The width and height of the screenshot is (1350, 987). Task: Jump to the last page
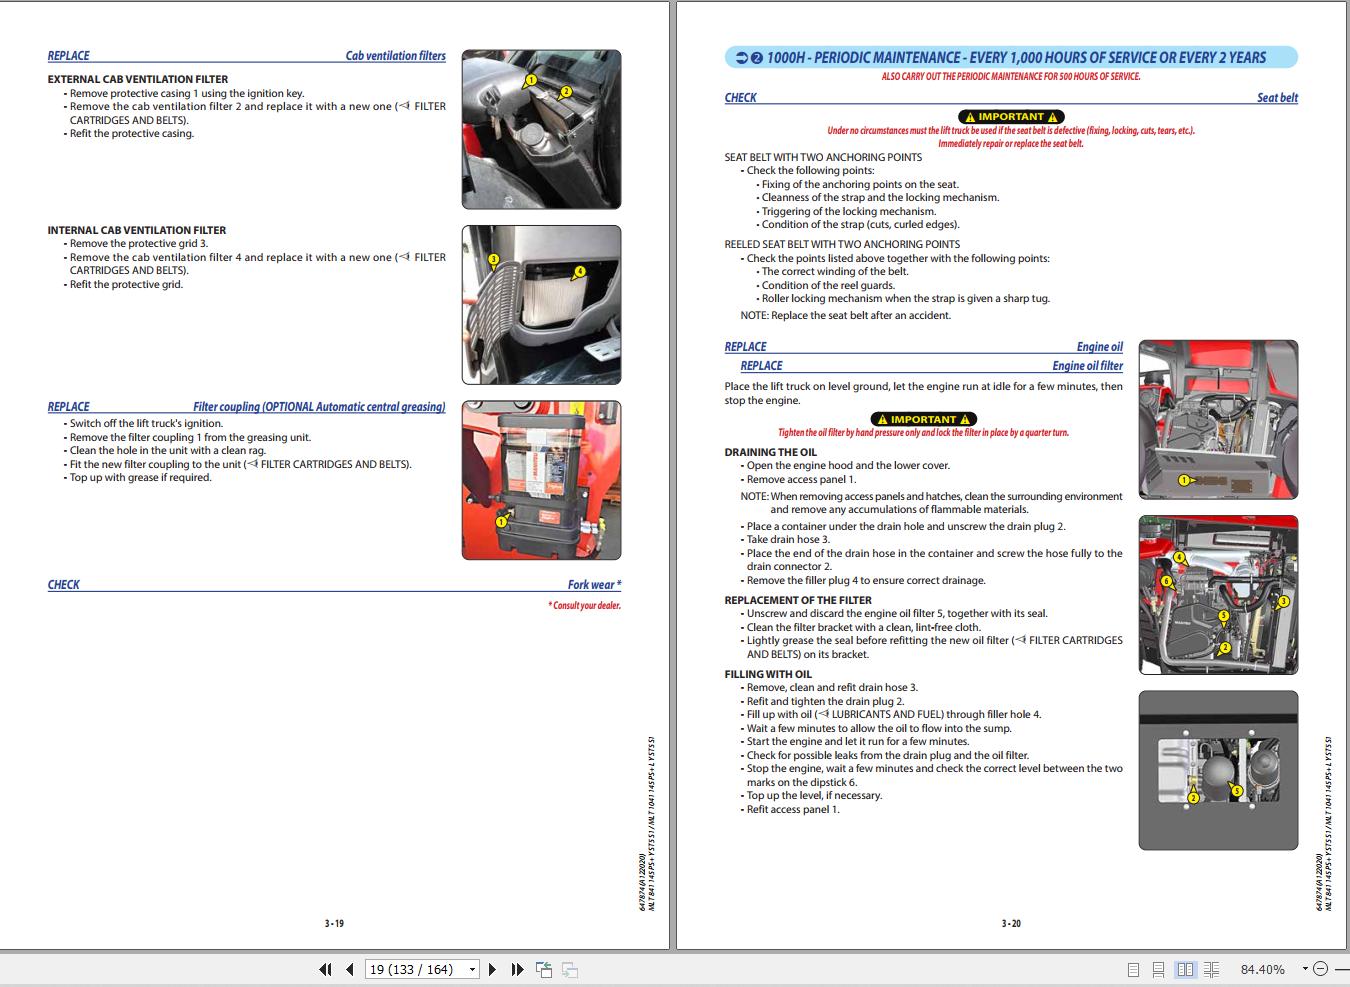tap(516, 969)
